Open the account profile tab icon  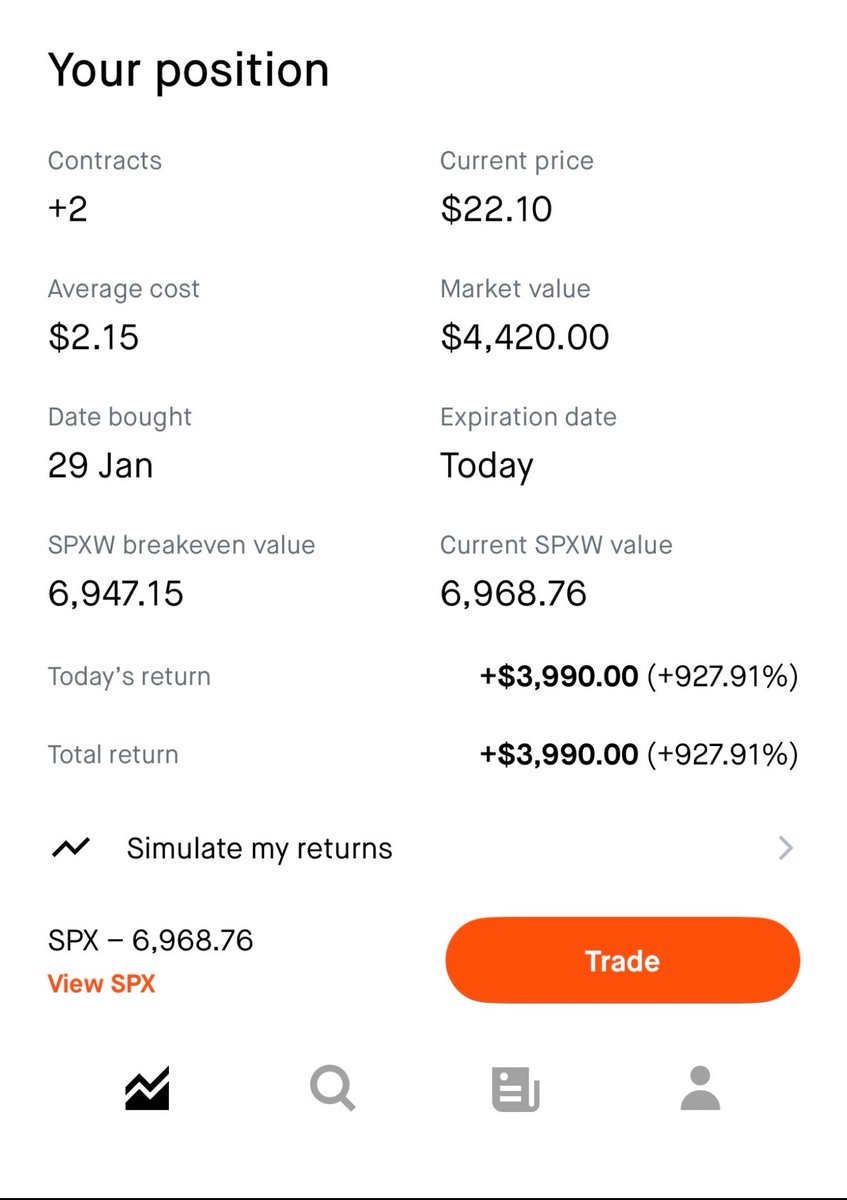click(700, 1088)
